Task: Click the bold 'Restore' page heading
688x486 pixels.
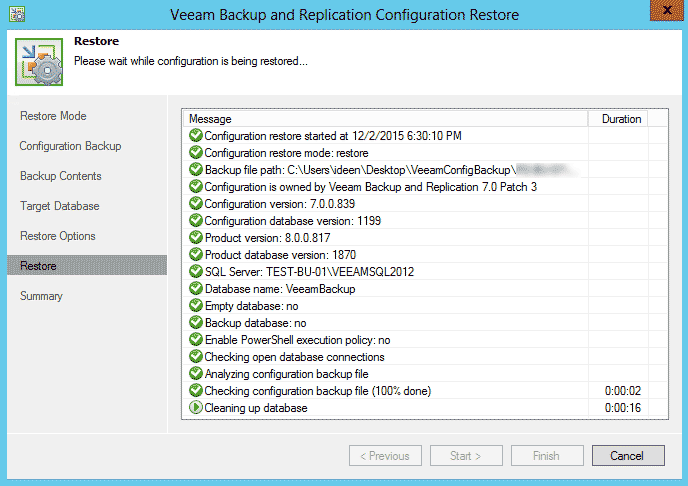Action: tap(97, 41)
